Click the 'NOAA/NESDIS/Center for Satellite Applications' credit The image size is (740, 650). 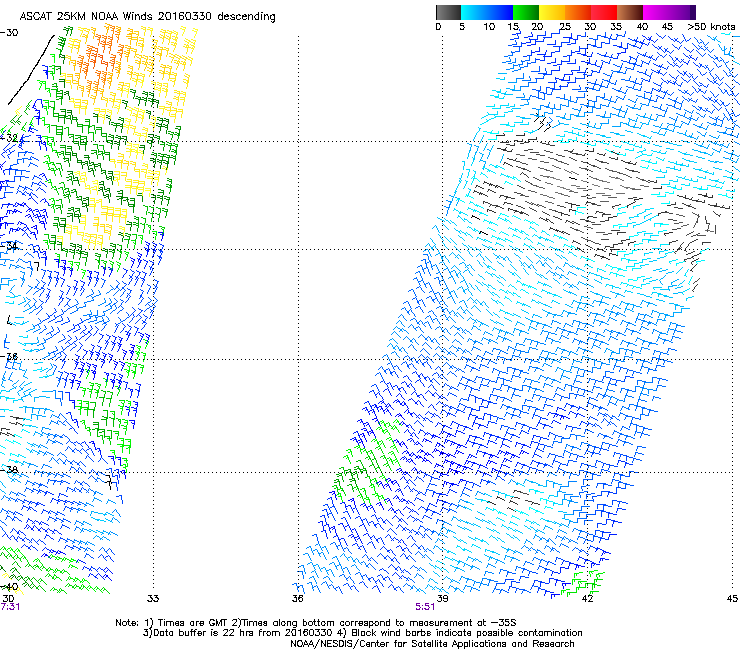(432, 644)
